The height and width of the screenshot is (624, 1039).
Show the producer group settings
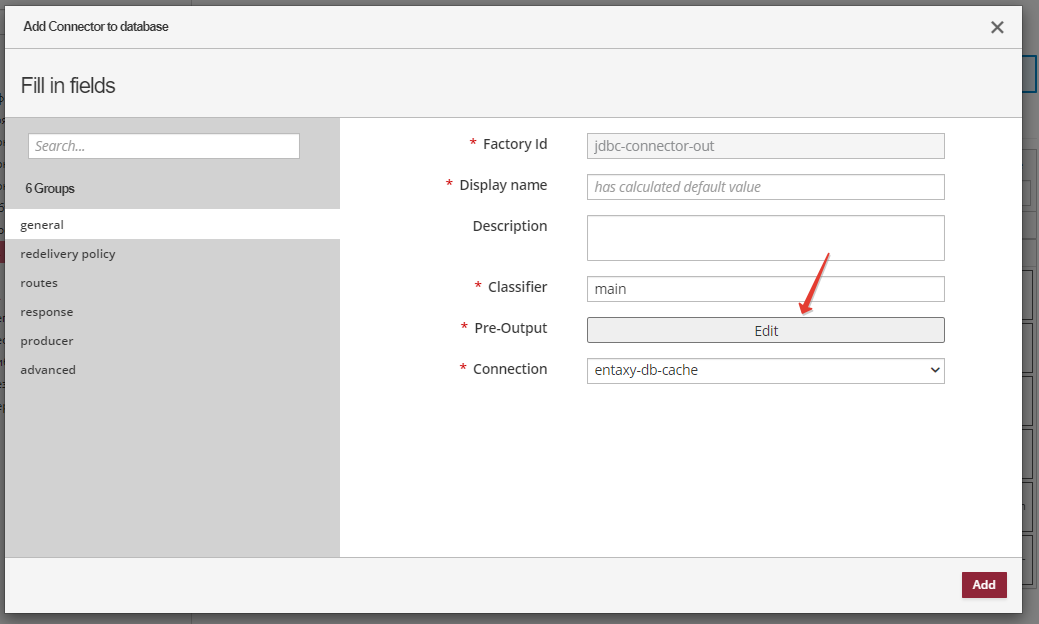47,341
